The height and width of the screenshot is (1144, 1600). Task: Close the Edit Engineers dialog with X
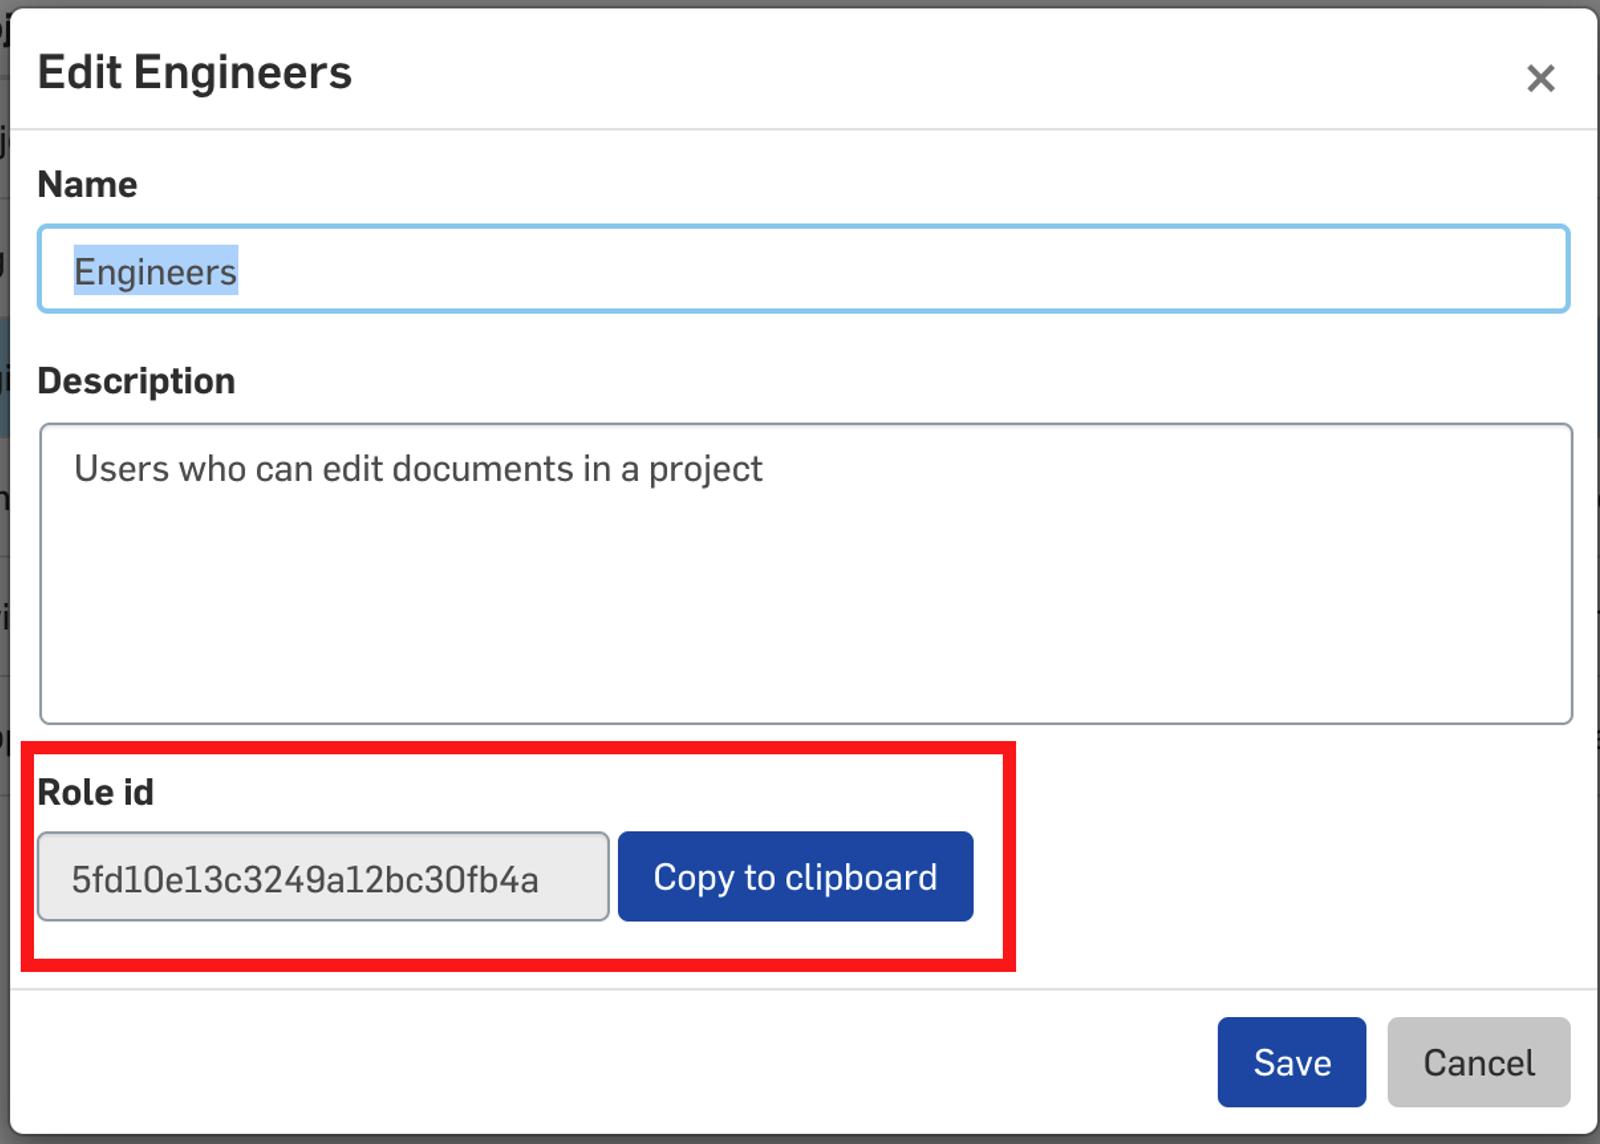(1540, 78)
